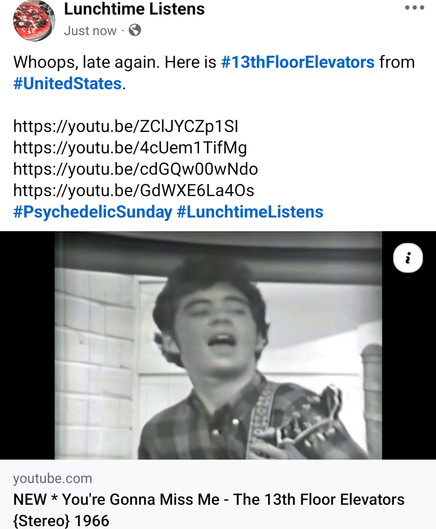Open the youtu.be/4cUem1TifMg link
Screen dimensions: 436x529
point(130,148)
